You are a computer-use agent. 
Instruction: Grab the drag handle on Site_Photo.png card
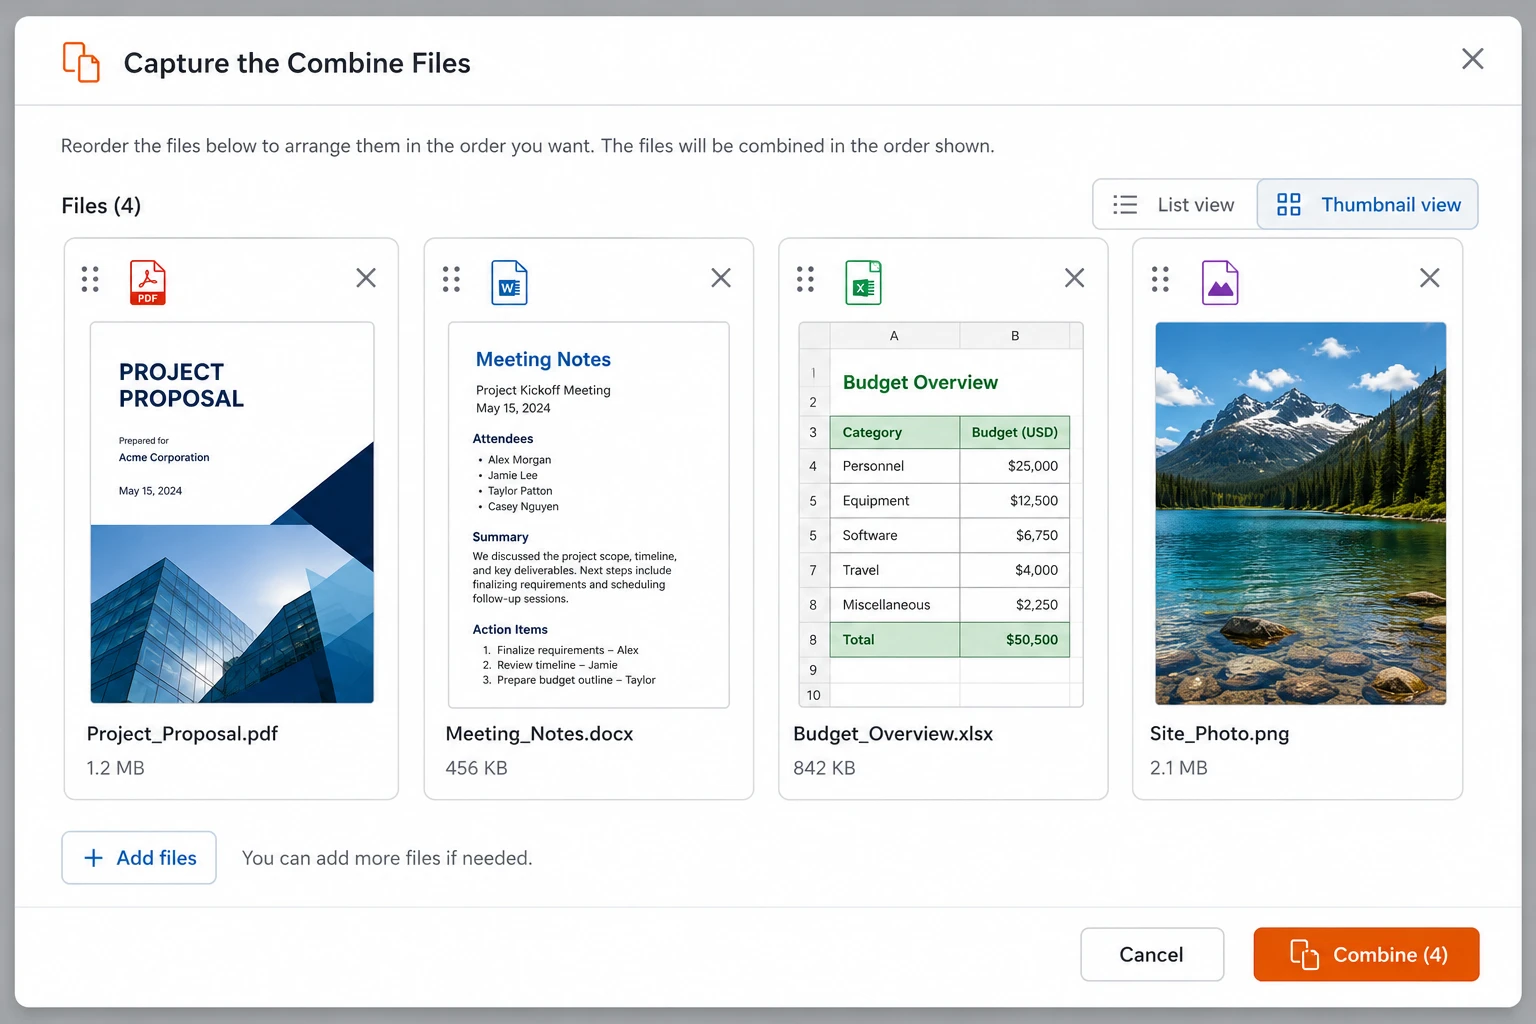pyautogui.click(x=1160, y=279)
